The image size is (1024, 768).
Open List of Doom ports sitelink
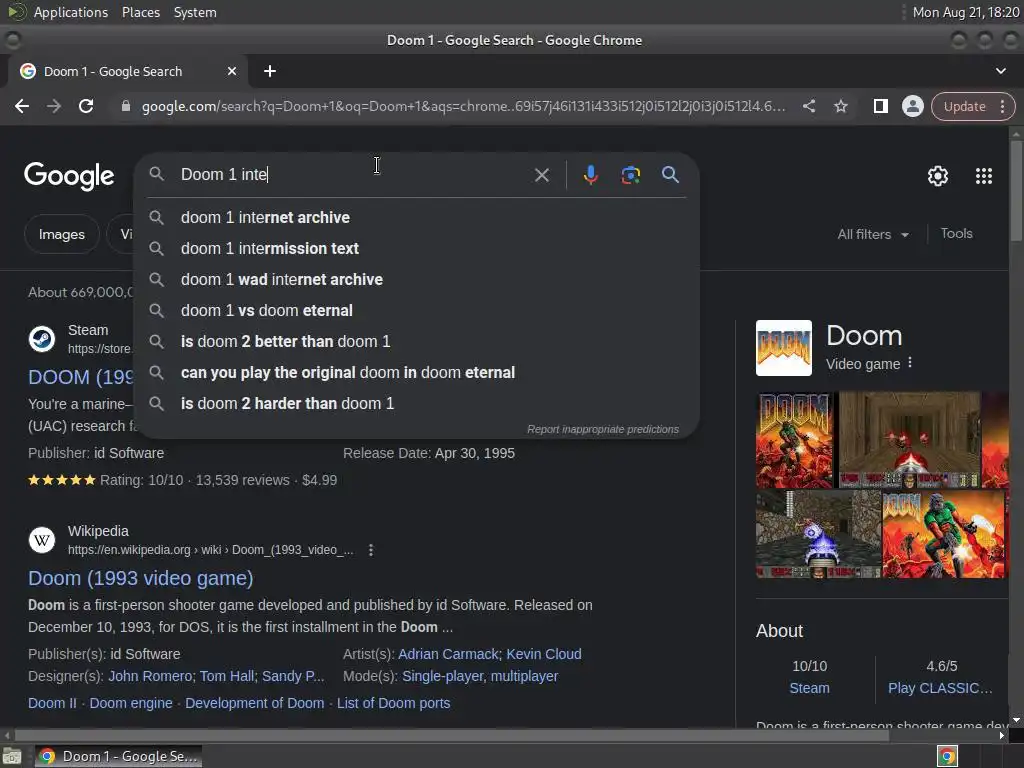393,703
